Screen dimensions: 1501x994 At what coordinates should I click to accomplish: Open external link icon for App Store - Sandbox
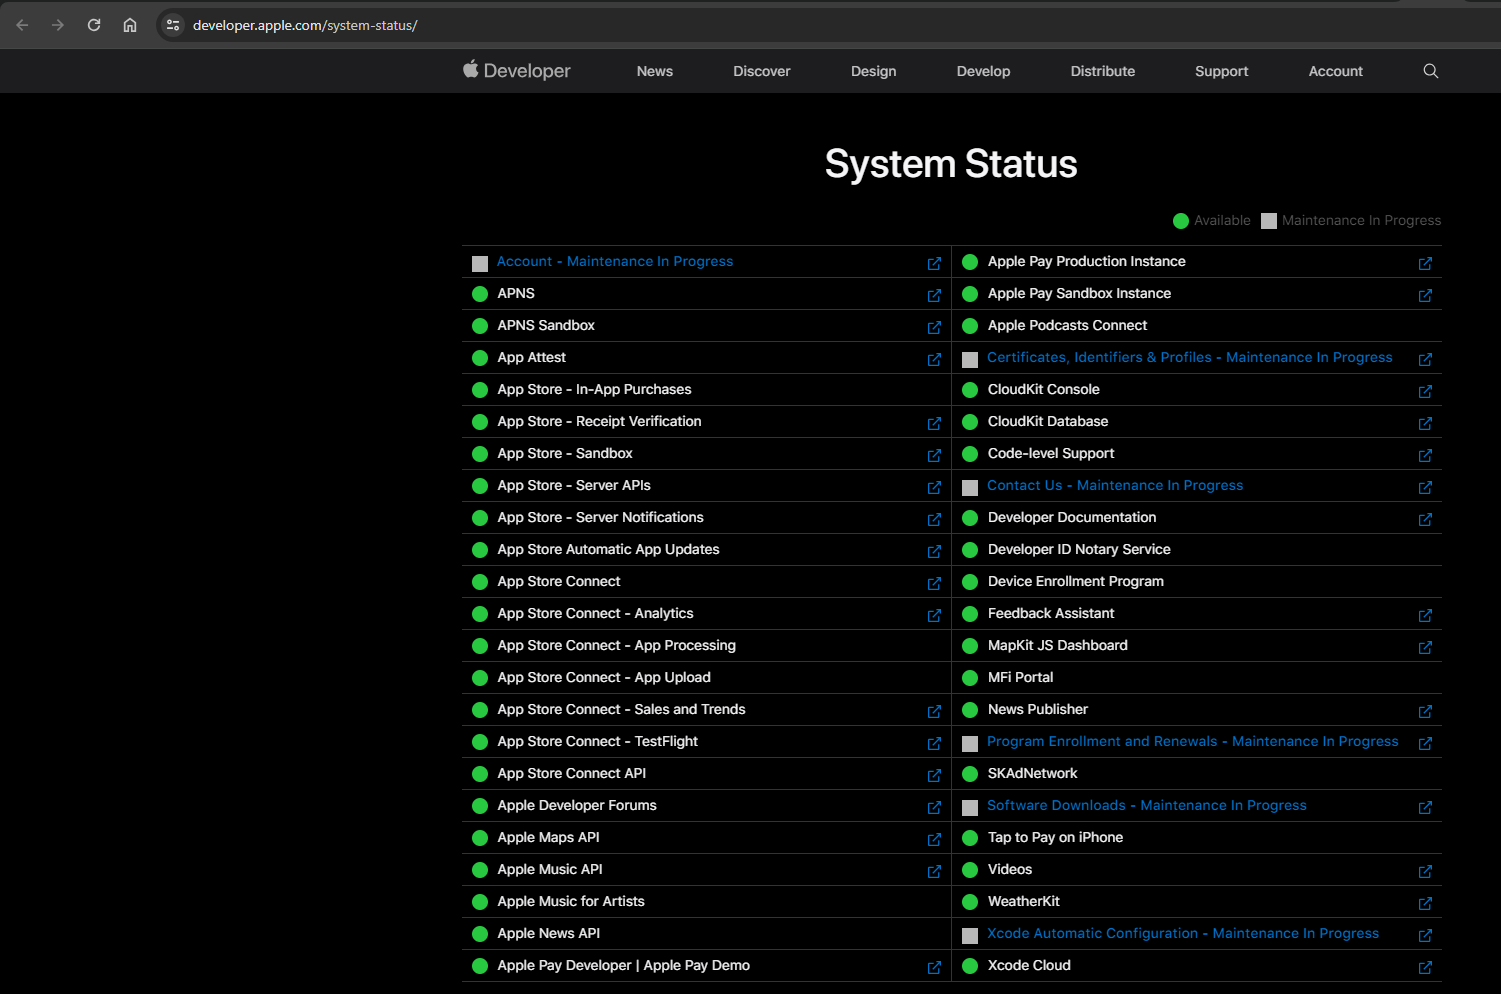point(934,455)
